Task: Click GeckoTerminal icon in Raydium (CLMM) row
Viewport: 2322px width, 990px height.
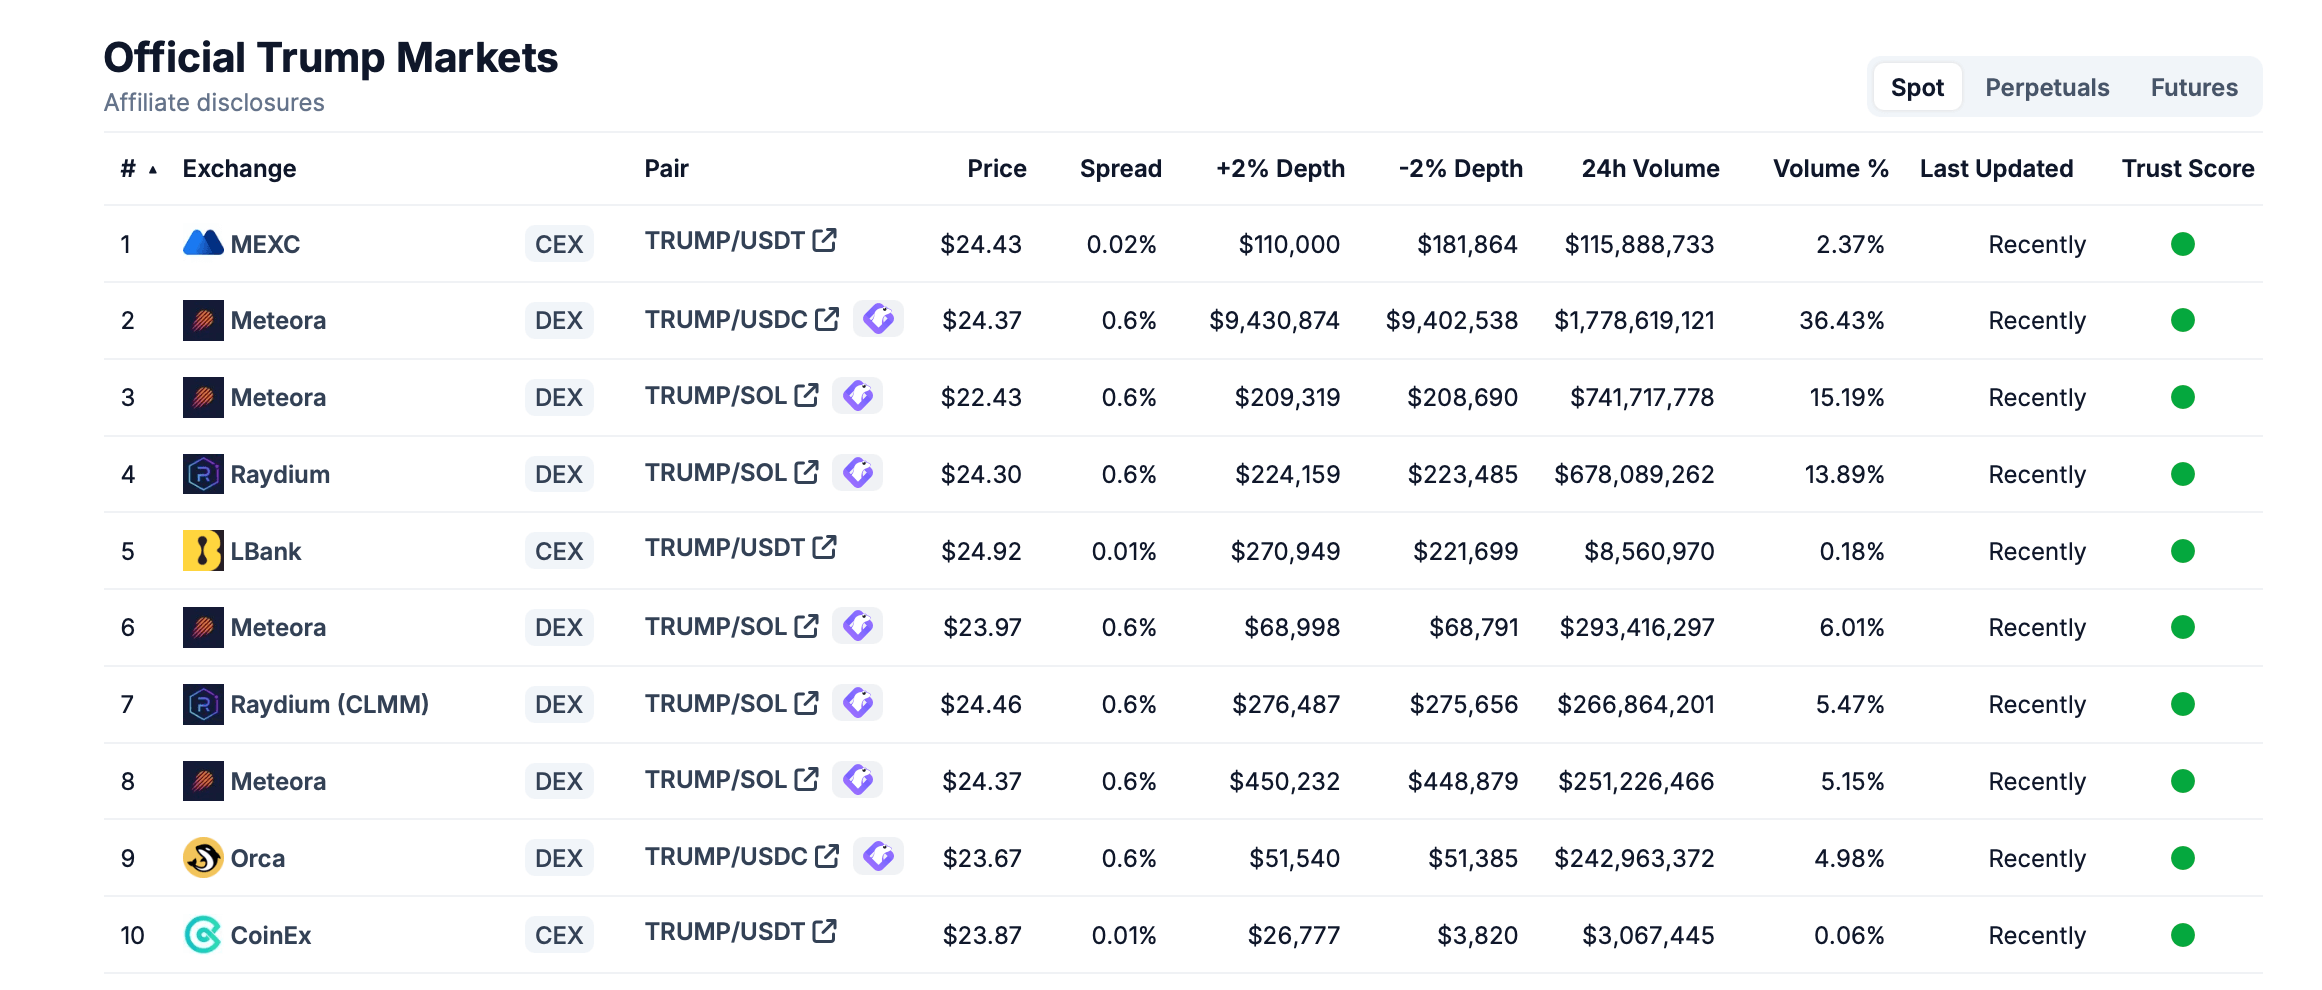Action: (858, 703)
